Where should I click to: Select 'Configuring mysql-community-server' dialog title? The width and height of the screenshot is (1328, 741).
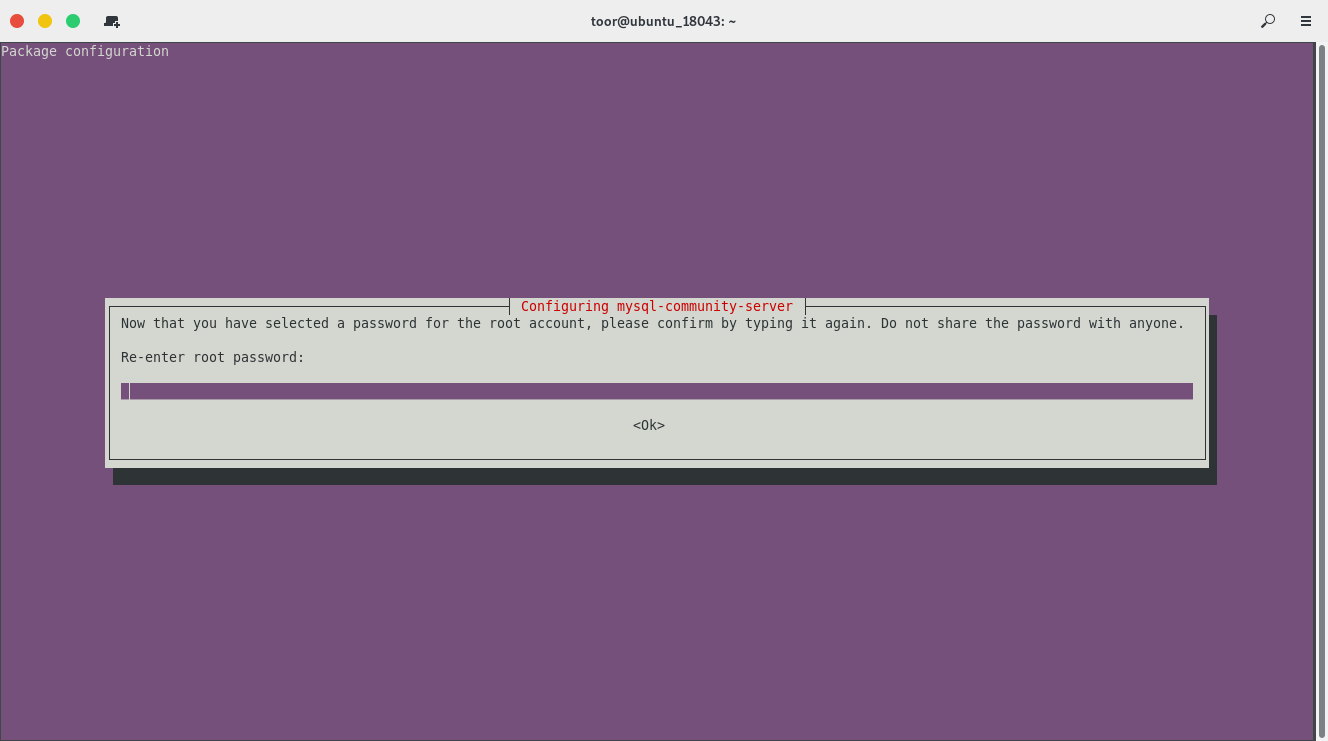657,306
